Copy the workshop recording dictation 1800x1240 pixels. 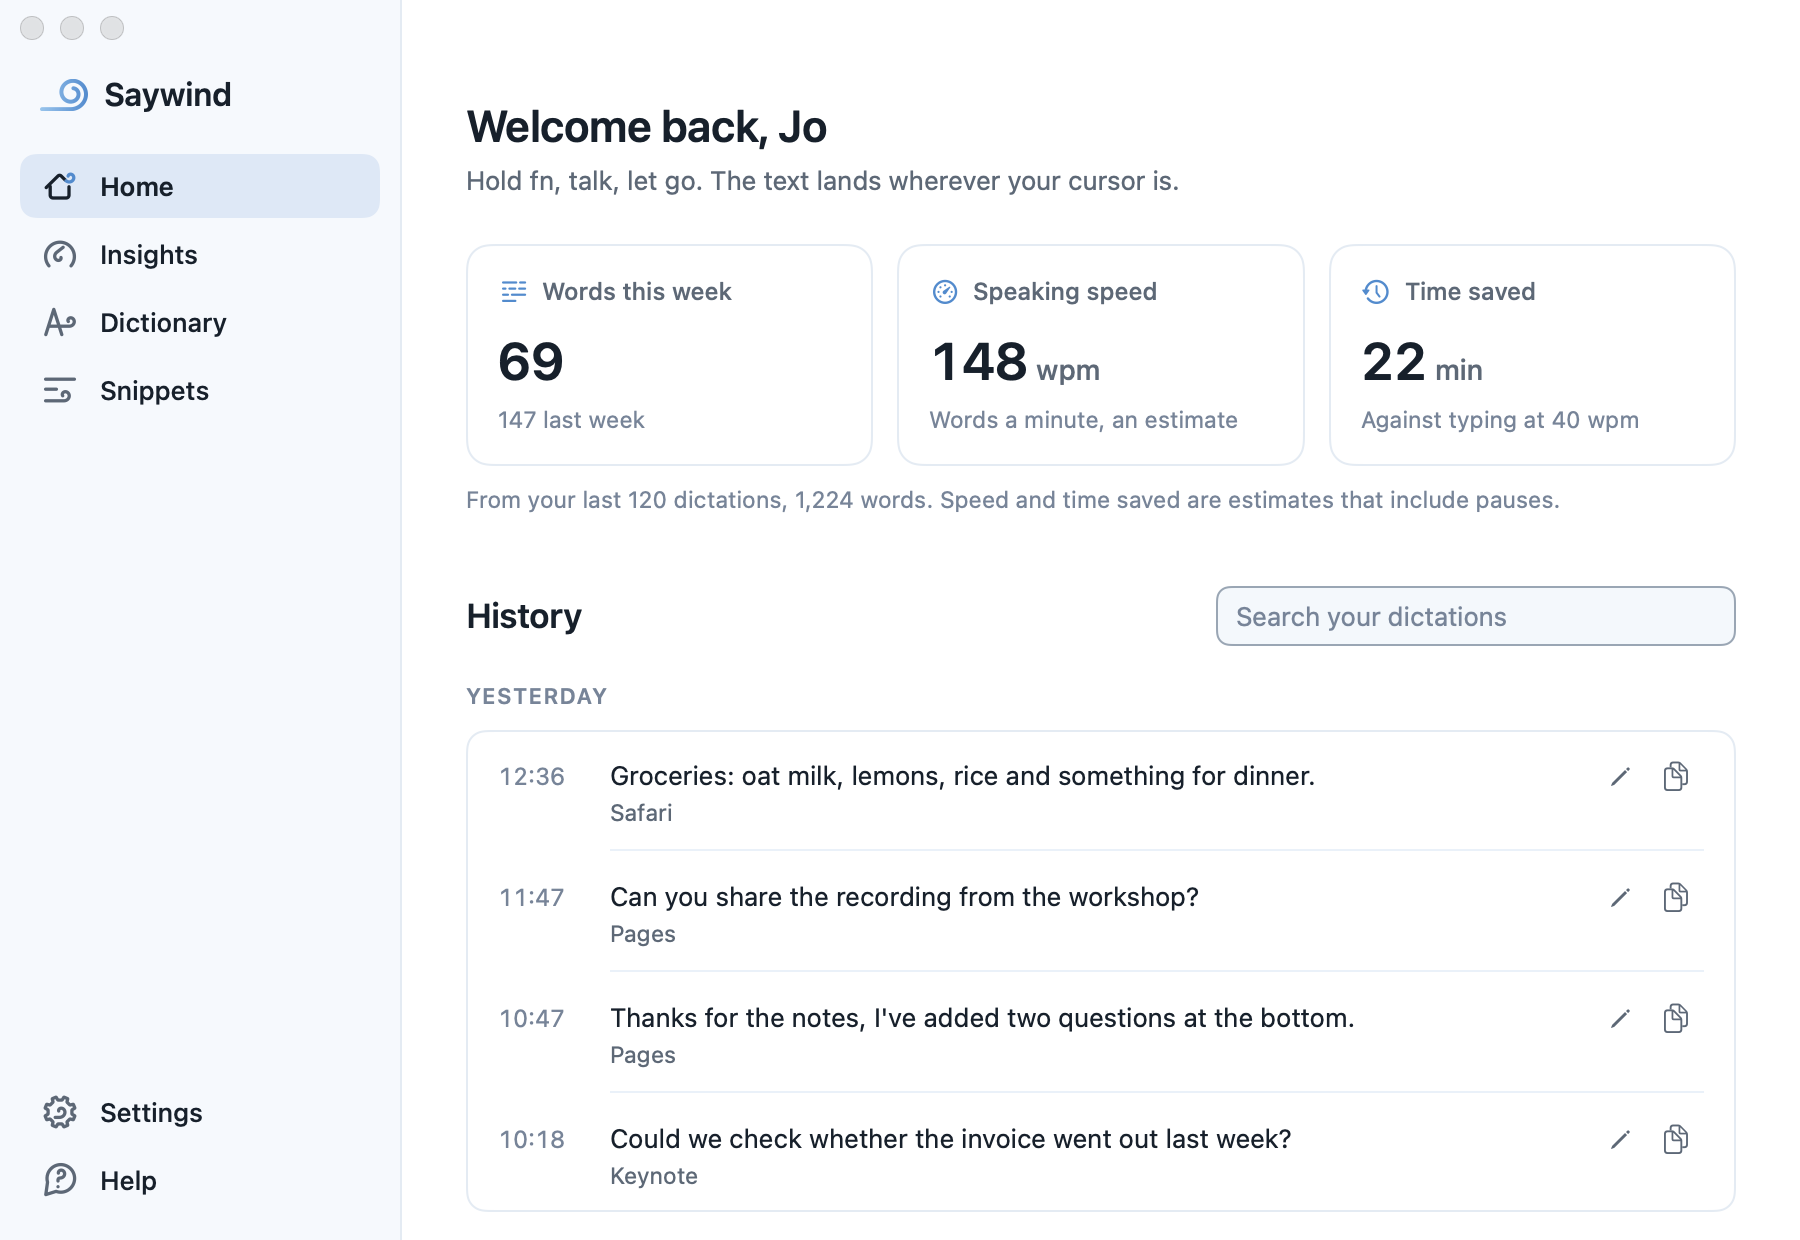point(1676,897)
